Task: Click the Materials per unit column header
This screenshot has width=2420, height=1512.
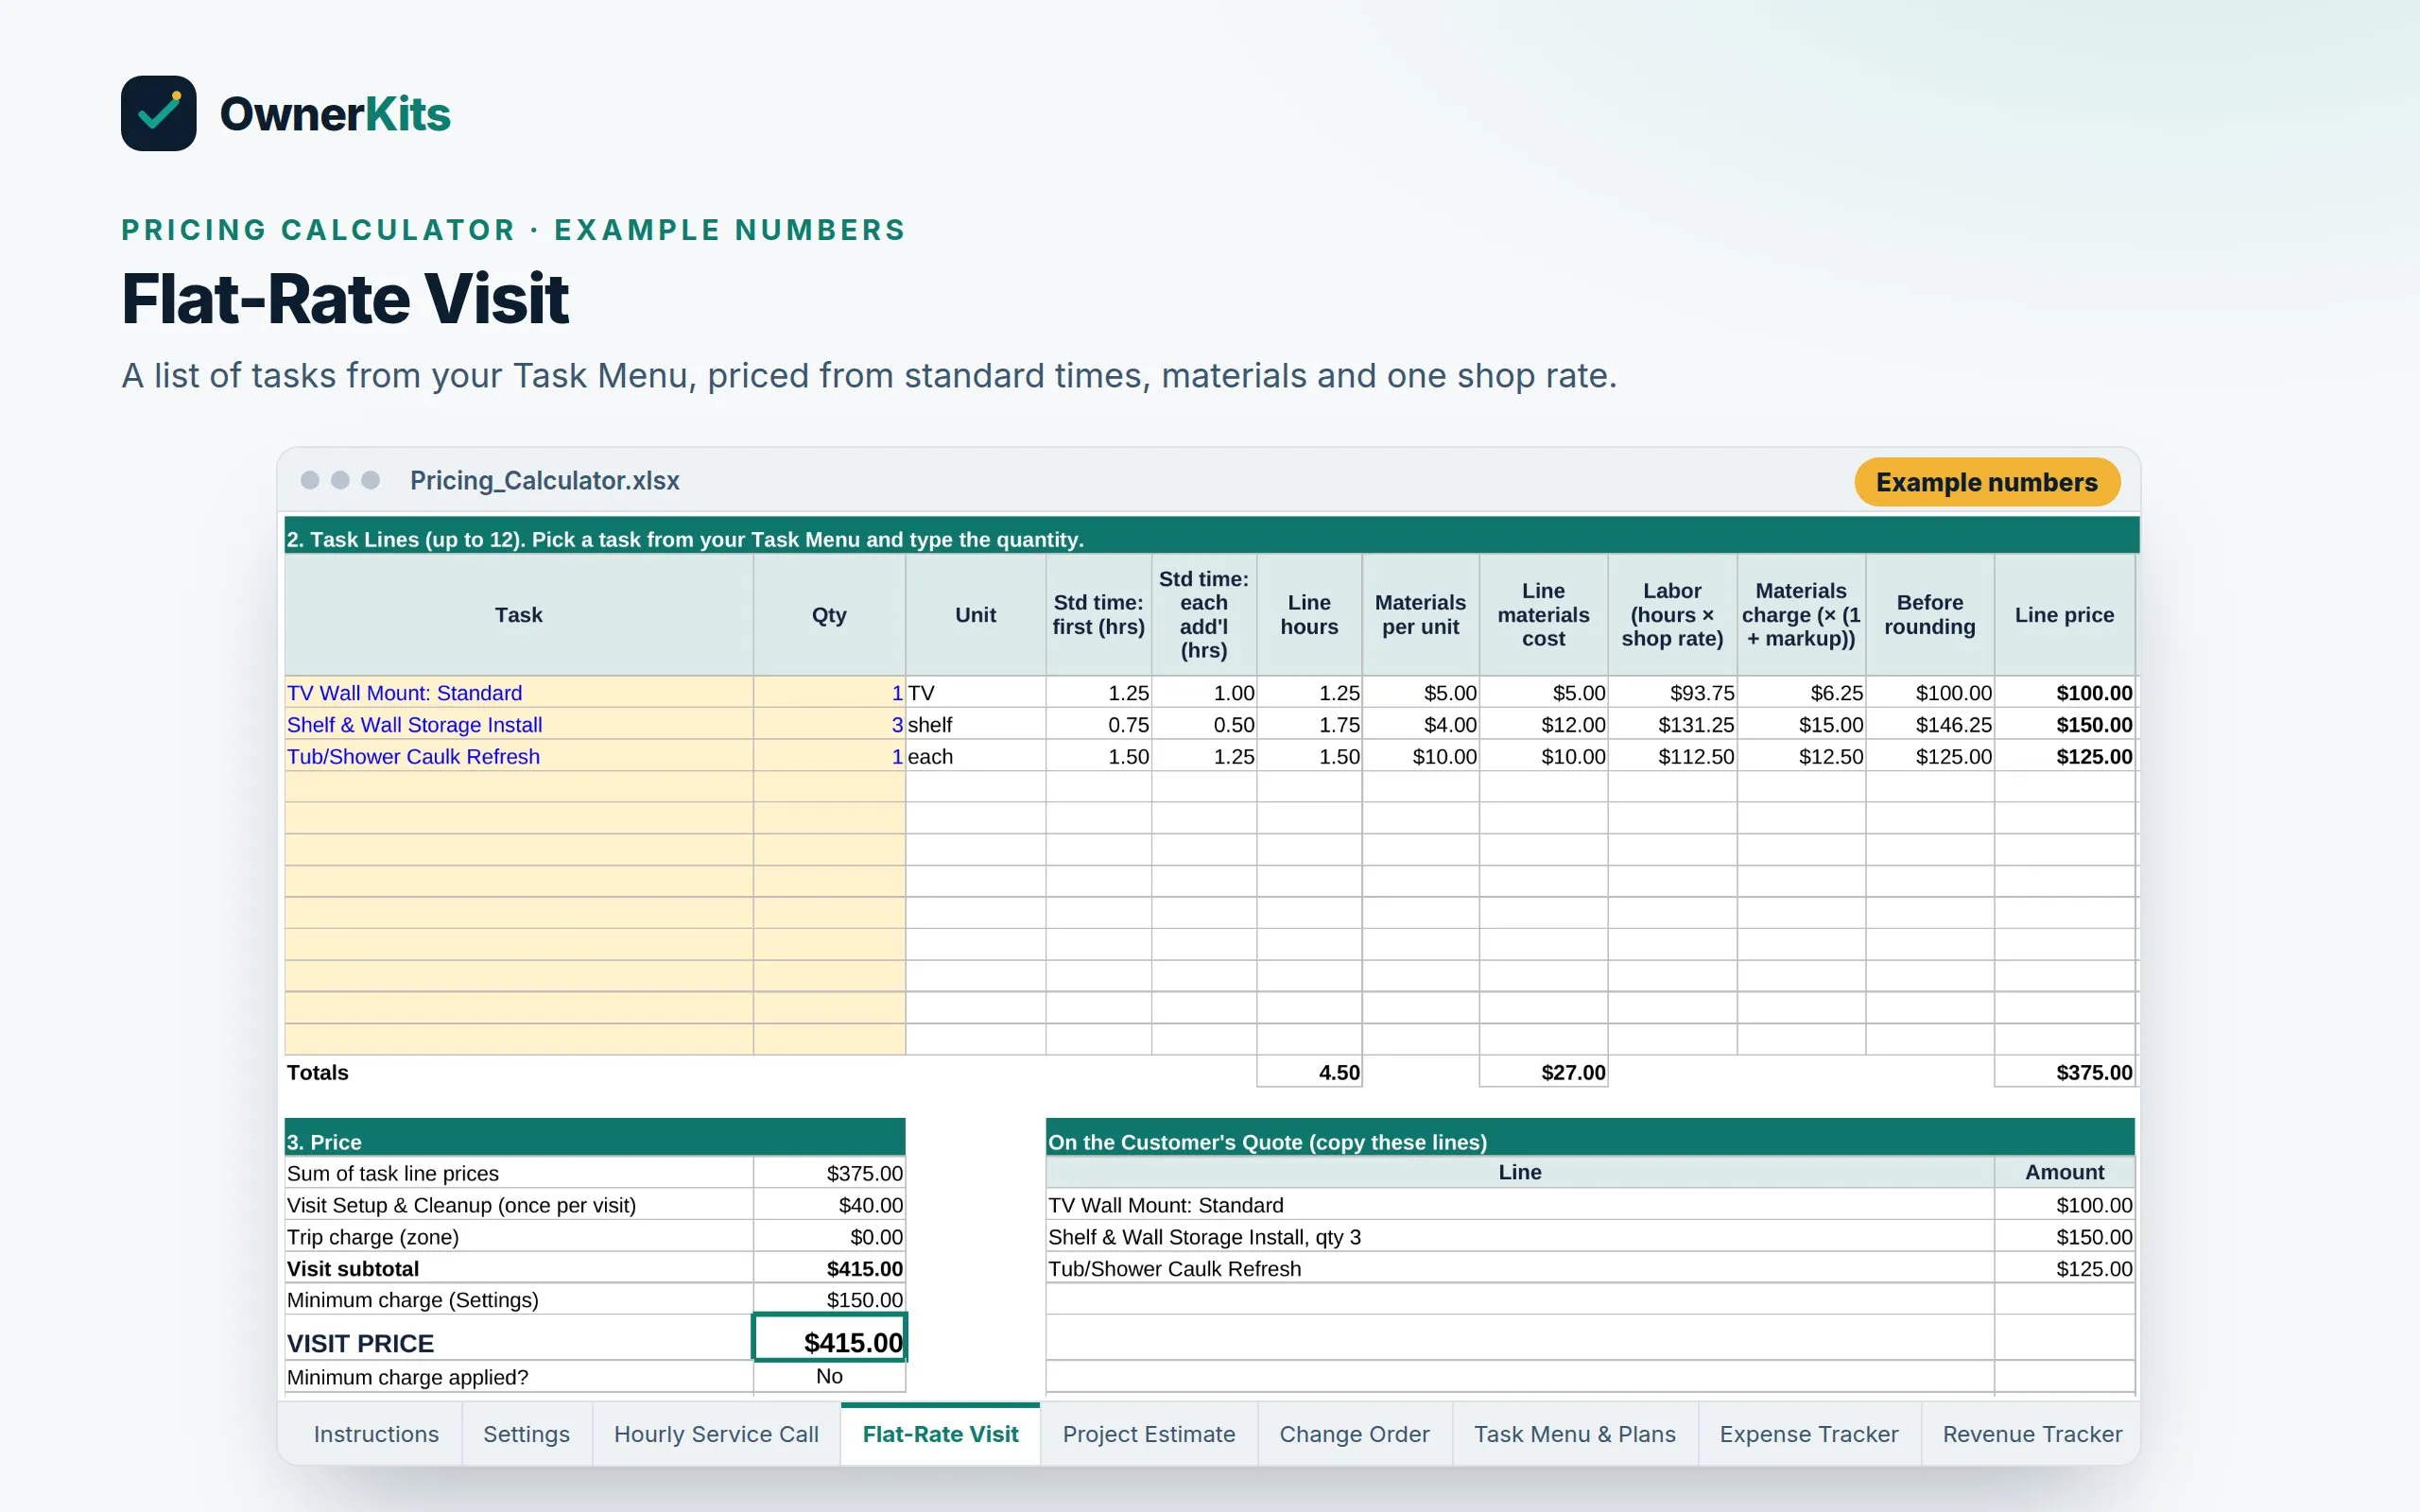Action: [1420, 615]
